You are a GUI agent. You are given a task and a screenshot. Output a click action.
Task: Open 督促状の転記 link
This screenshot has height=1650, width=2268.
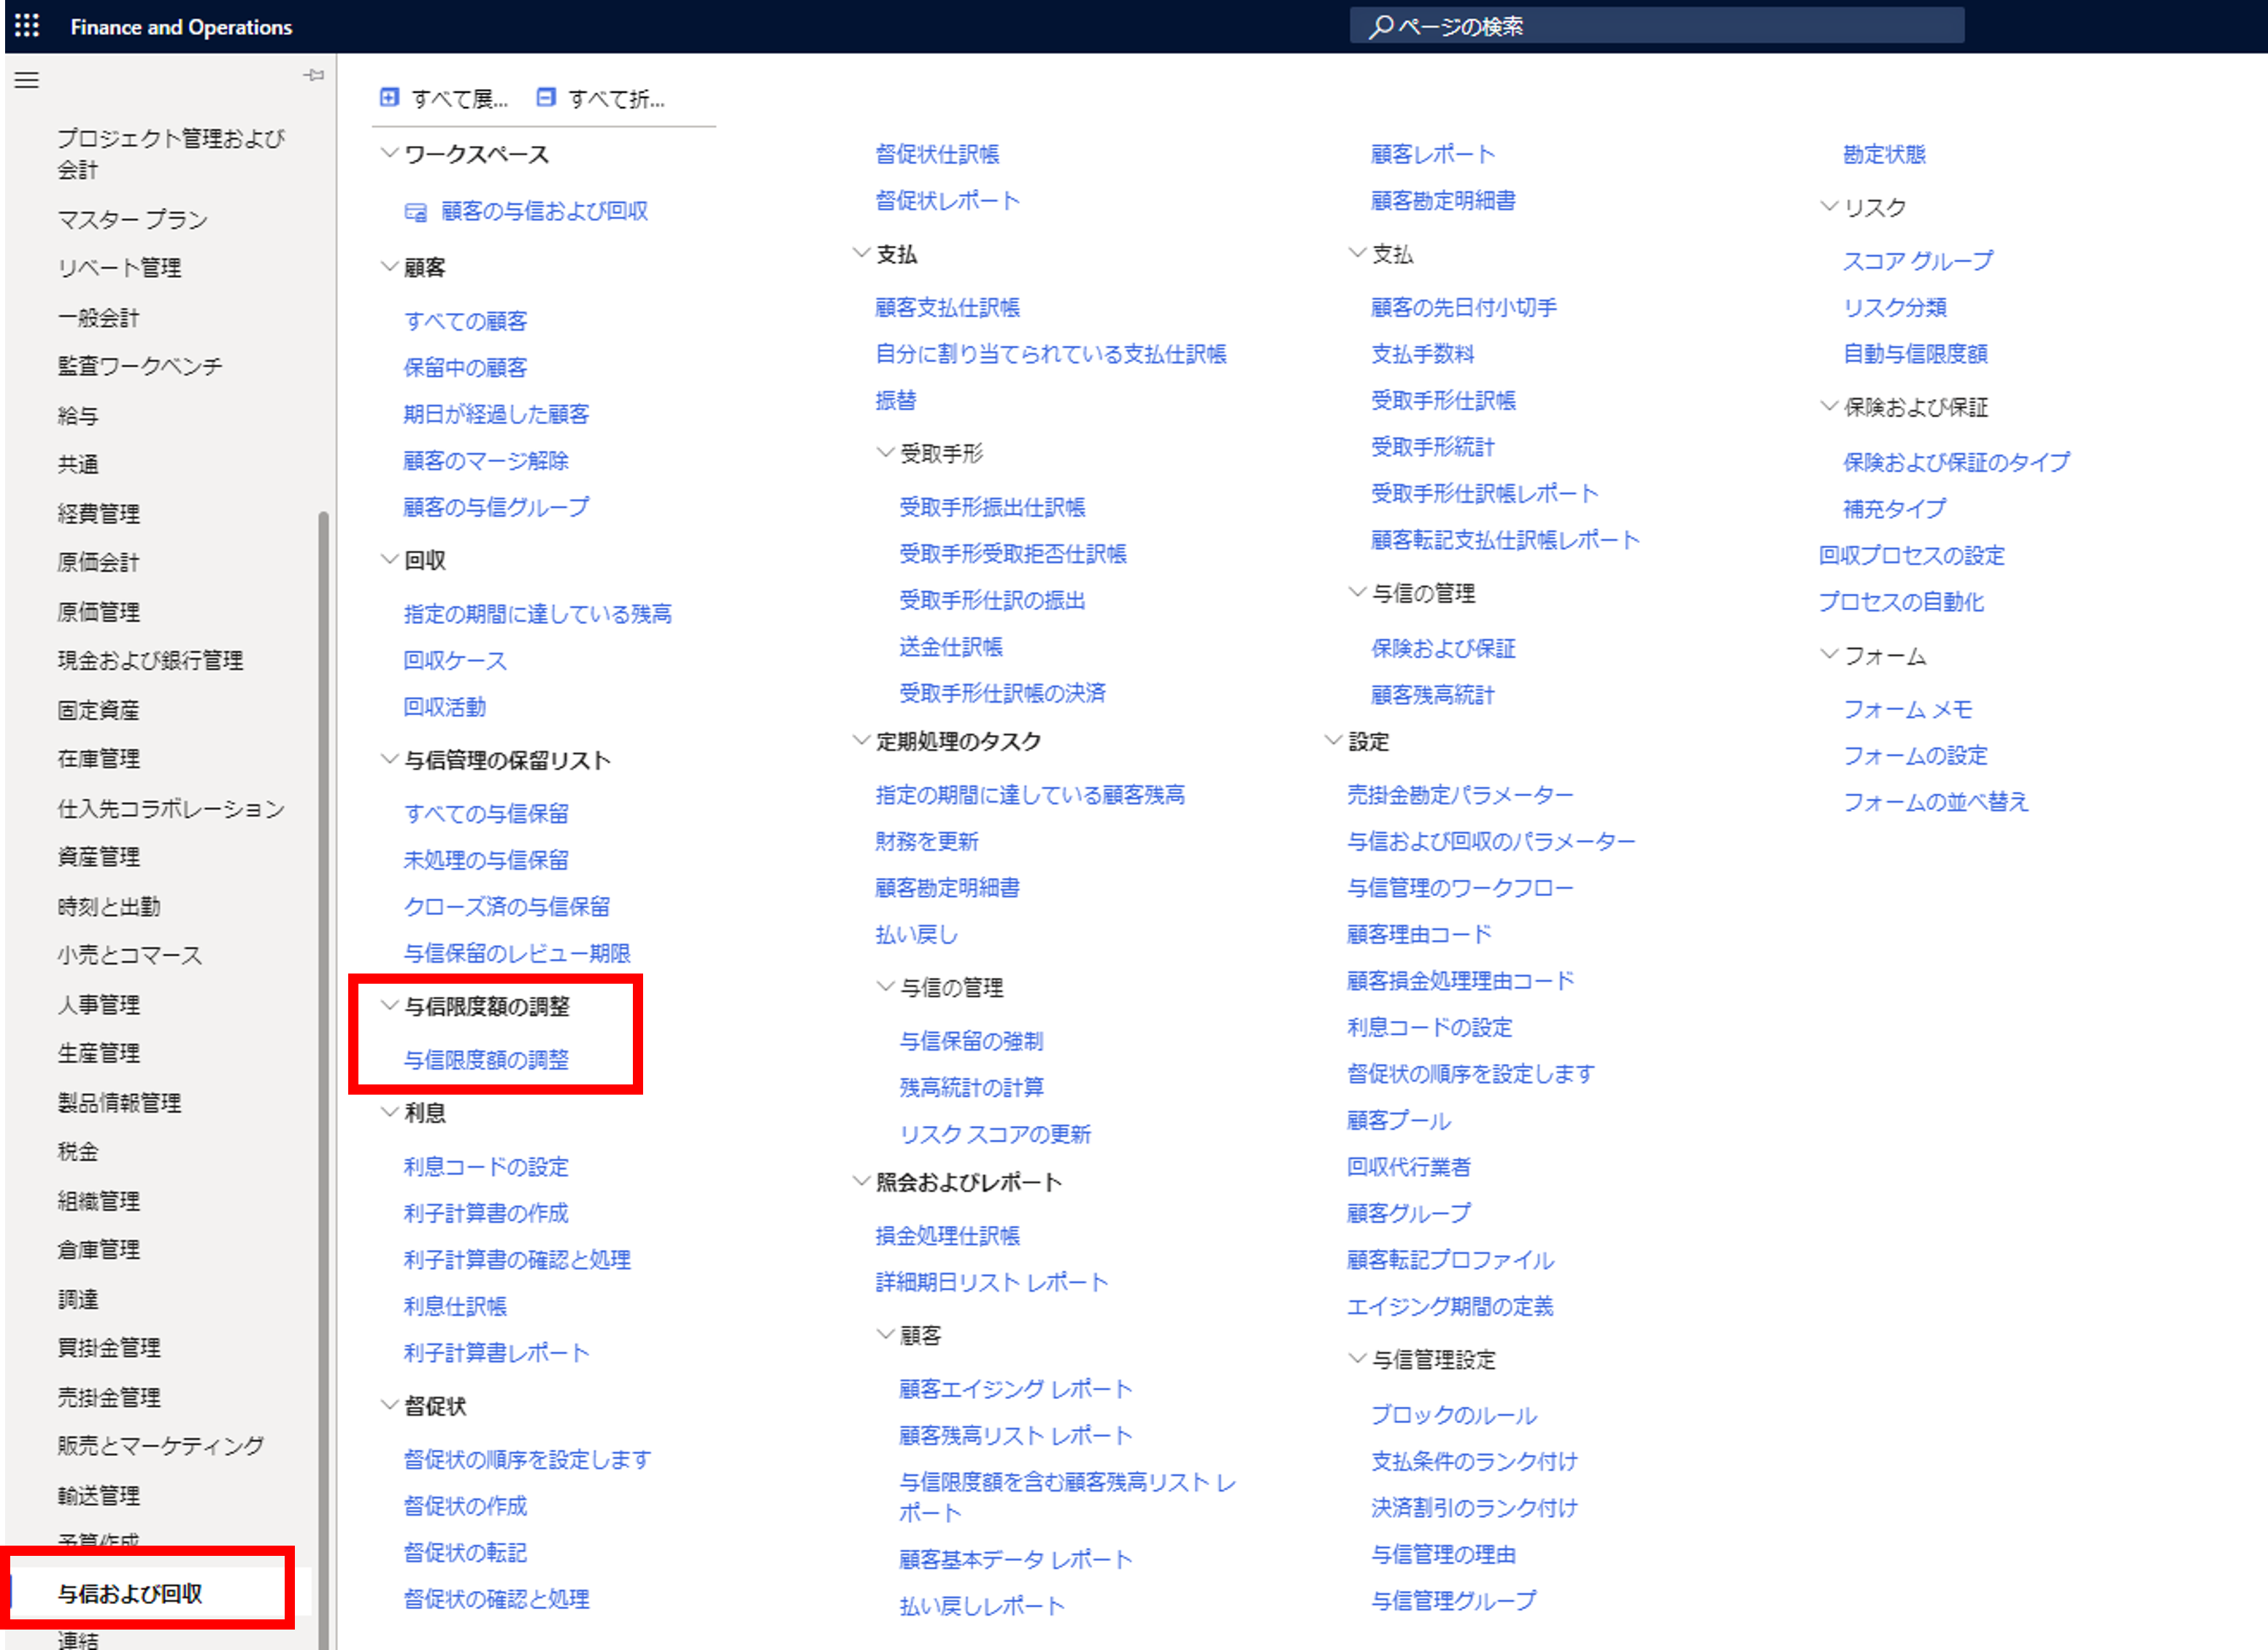(x=465, y=1552)
